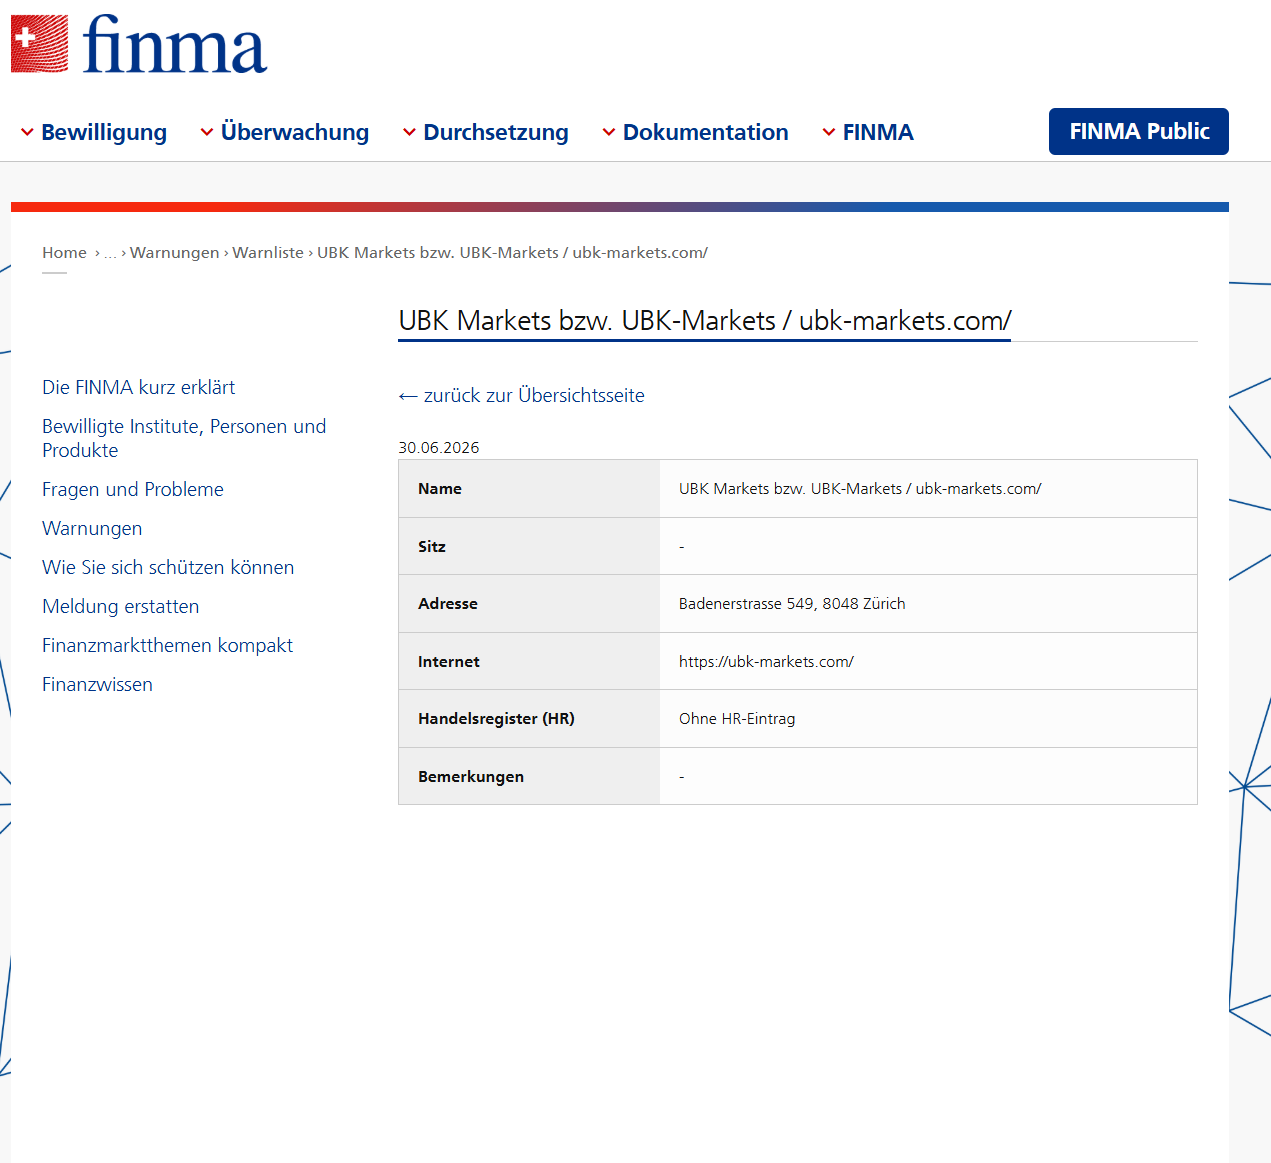
Task: Open Meldung erstatten sidebar link
Action: [120, 606]
